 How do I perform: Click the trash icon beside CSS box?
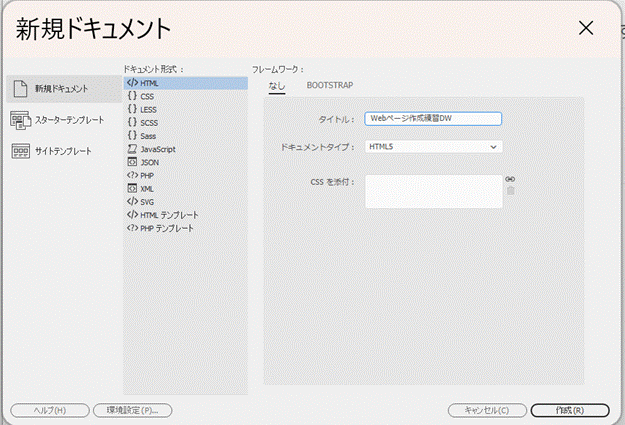(510, 190)
